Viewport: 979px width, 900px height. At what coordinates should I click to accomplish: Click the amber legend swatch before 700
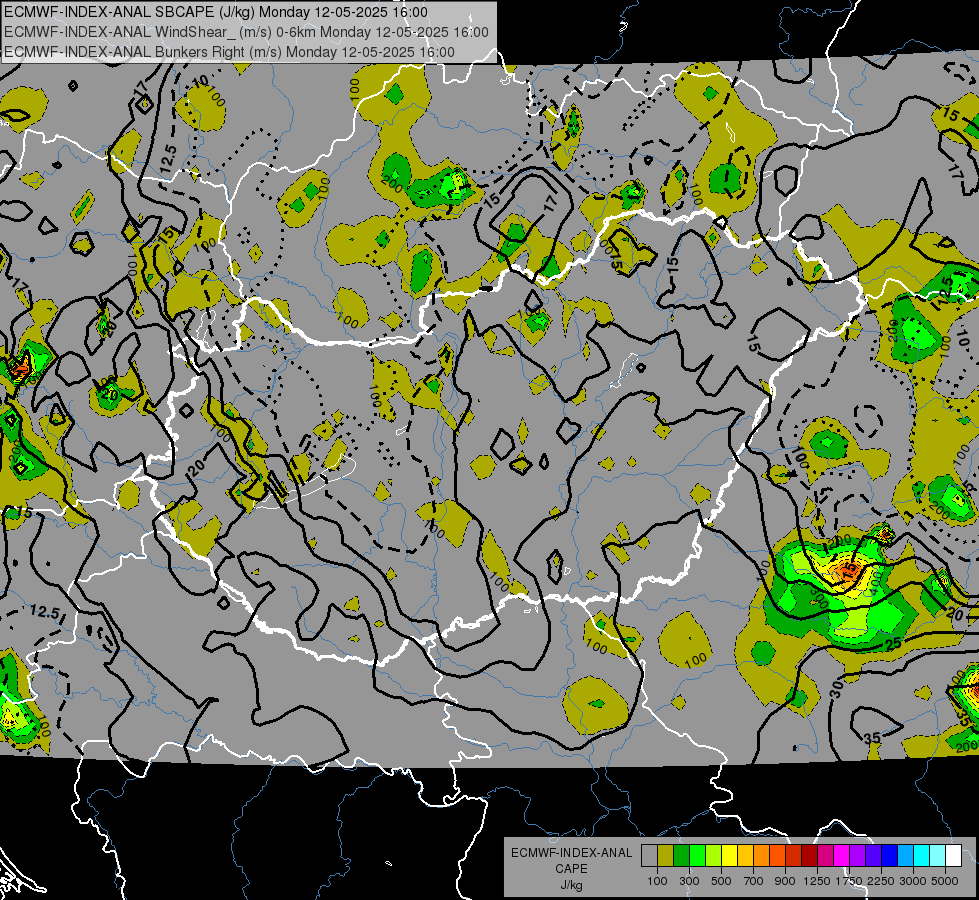(745, 856)
